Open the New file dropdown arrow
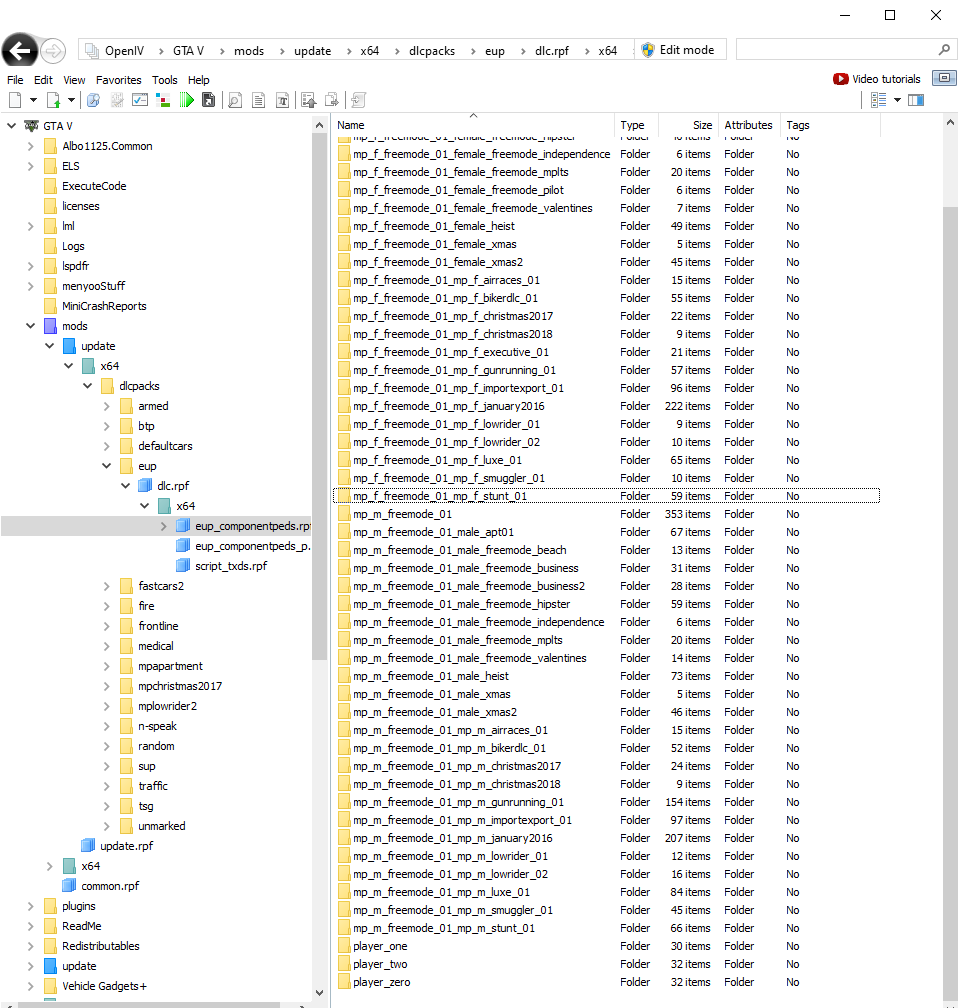The width and height of the screenshot is (958, 1008). click(x=33, y=100)
